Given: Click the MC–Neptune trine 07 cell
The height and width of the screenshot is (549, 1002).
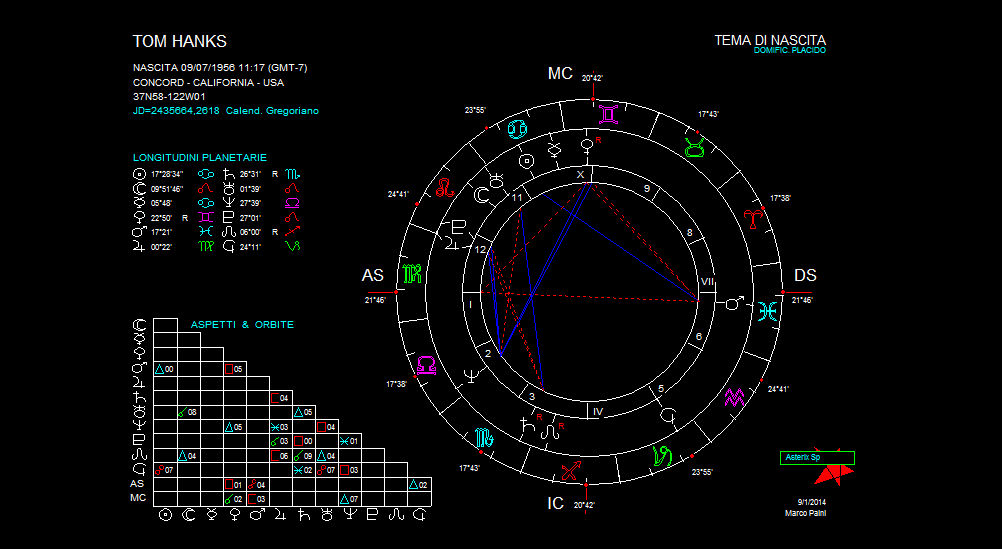Looking at the screenshot, I should click(x=350, y=499).
